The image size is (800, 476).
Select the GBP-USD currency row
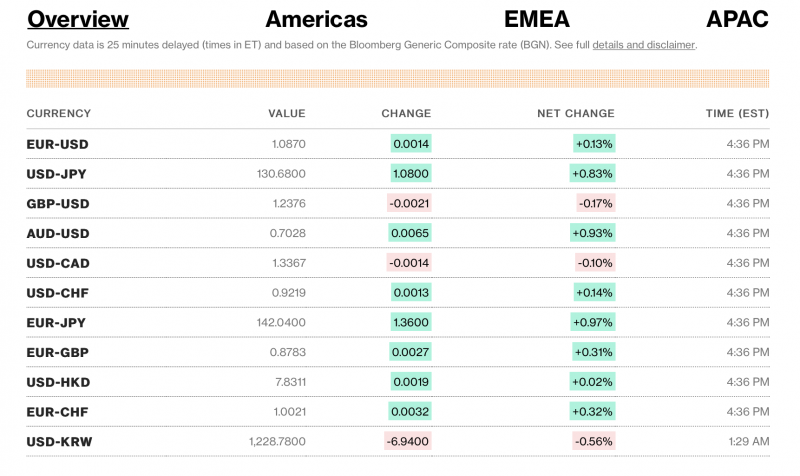[x=58, y=204]
